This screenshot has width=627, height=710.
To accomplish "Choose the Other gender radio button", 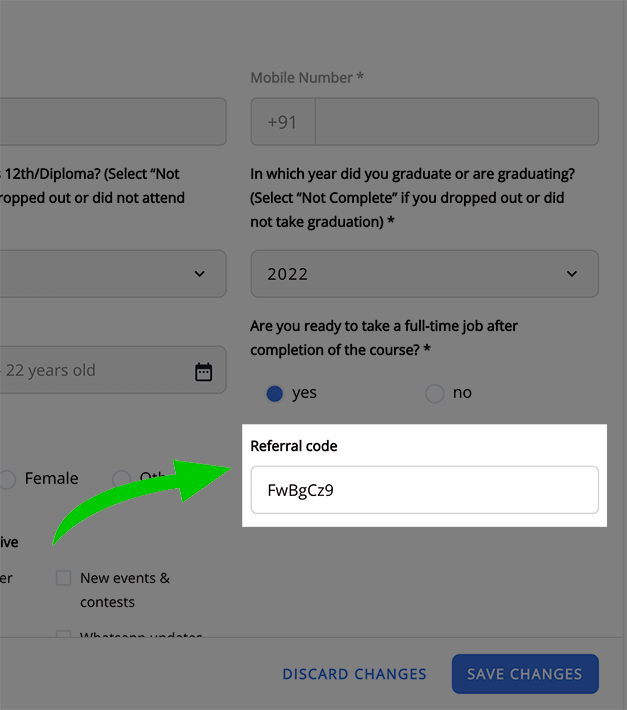I will click(x=122, y=479).
